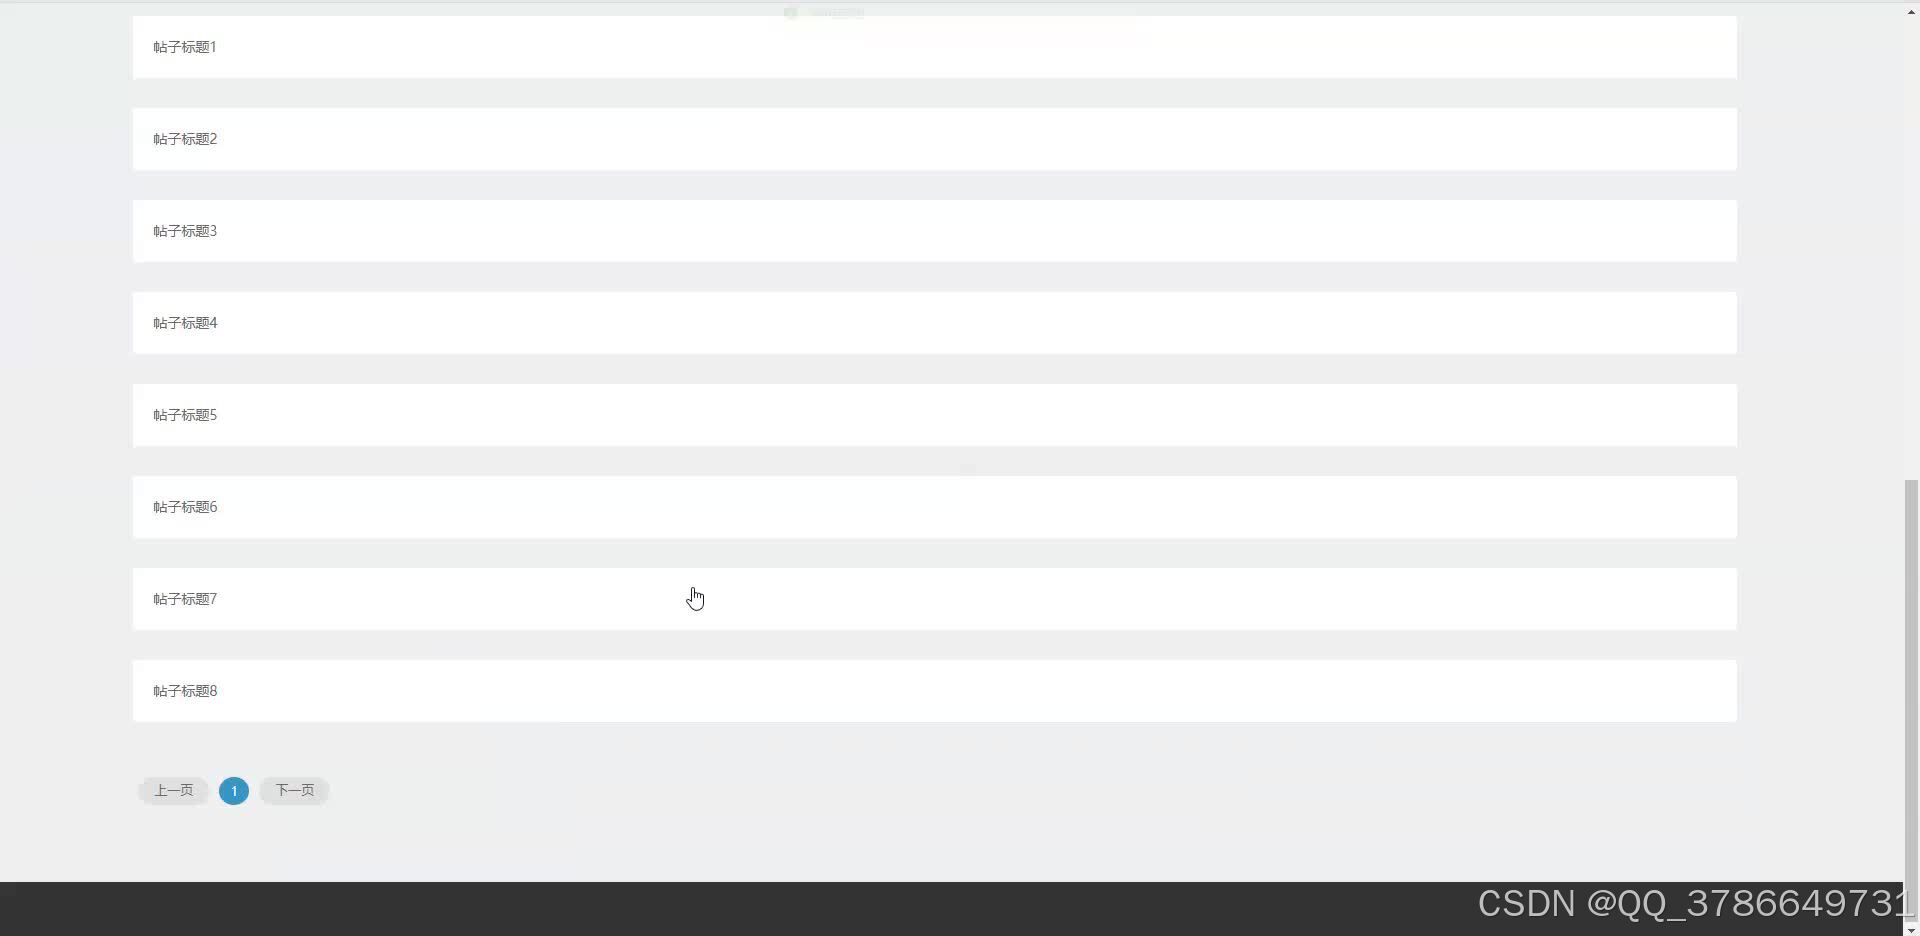The image size is (1920, 936).
Task: Open the post titled 帖子标题5
Action: [x=934, y=415]
